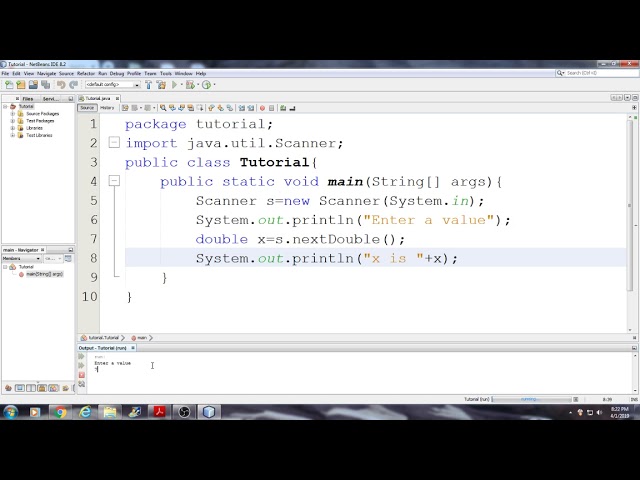Open the Debug menu

(x=117, y=73)
